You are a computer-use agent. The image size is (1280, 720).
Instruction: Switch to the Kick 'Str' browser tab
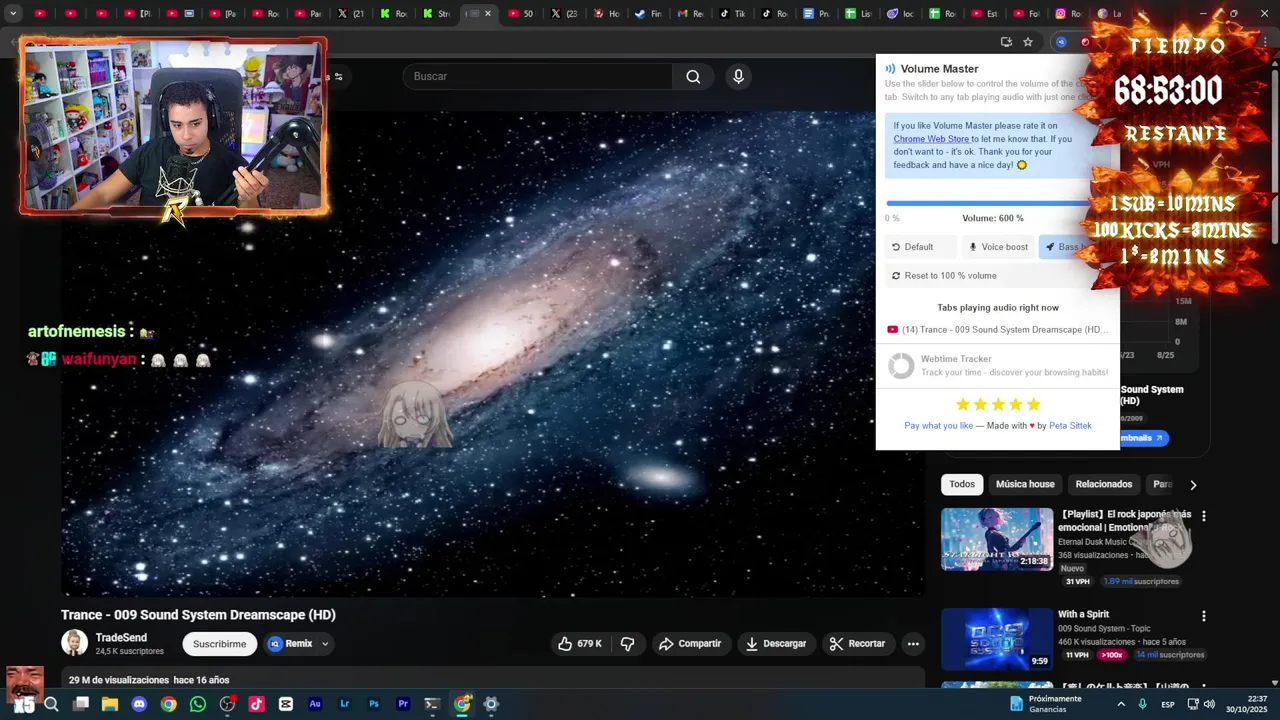pos(437,14)
